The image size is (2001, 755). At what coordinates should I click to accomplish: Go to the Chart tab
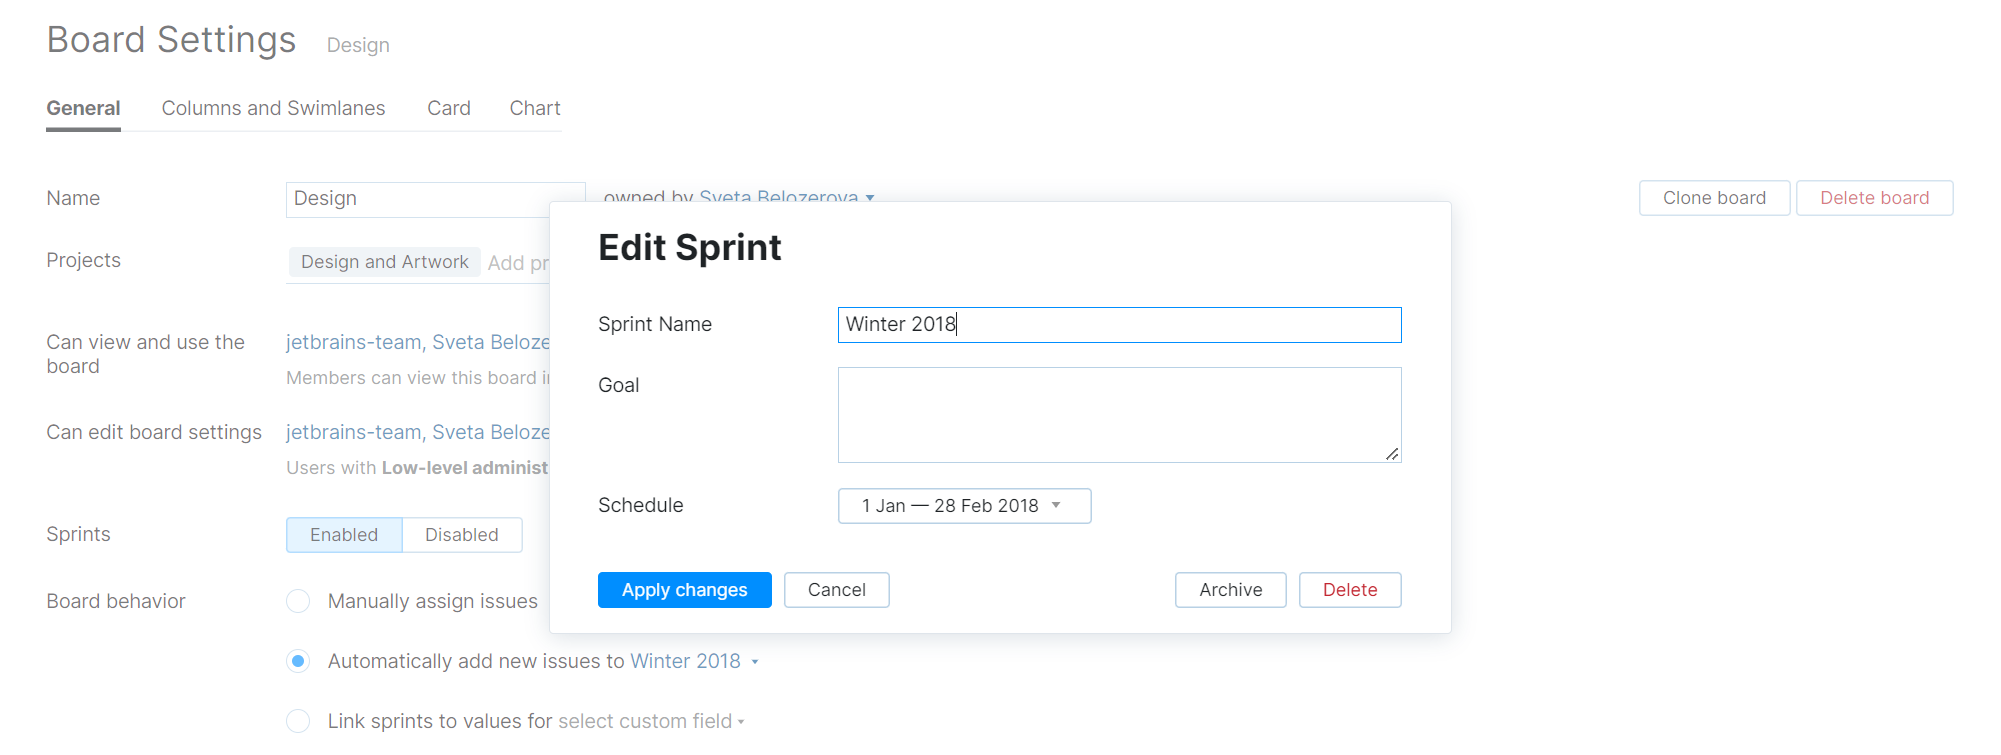click(535, 108)
